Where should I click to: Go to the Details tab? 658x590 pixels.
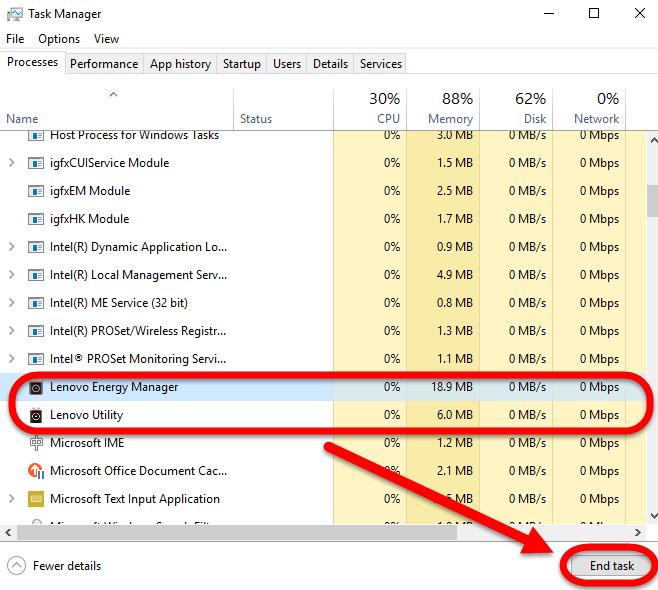pos(331,64)
